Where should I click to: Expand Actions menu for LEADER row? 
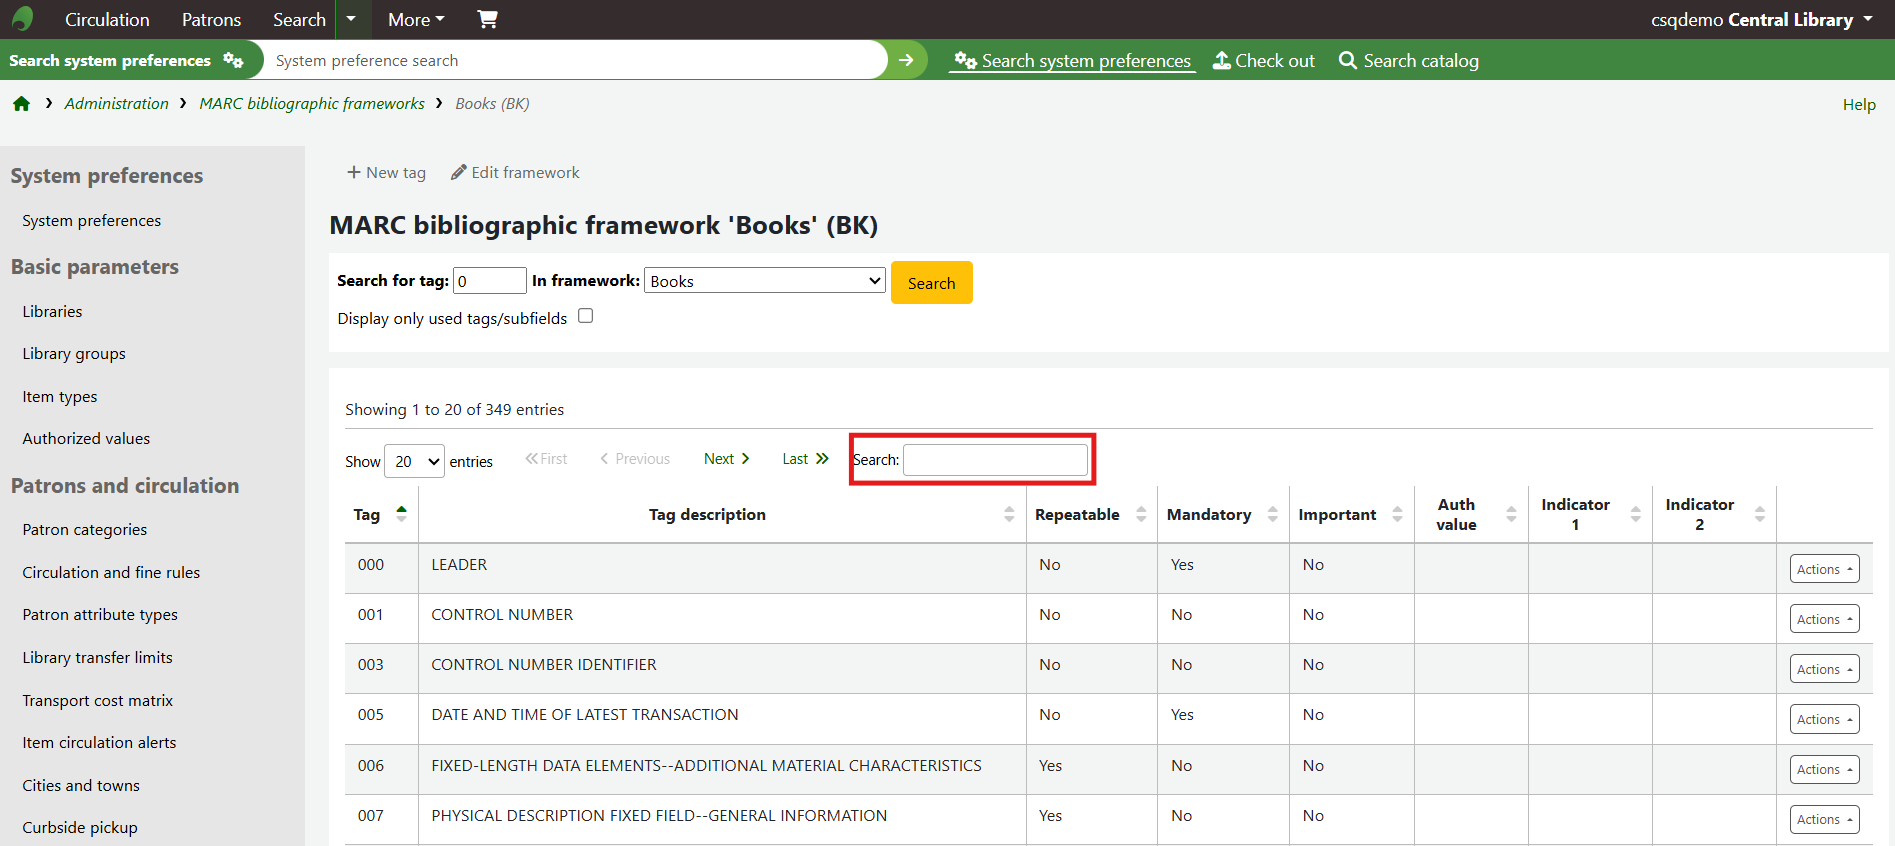[1823, 569]
